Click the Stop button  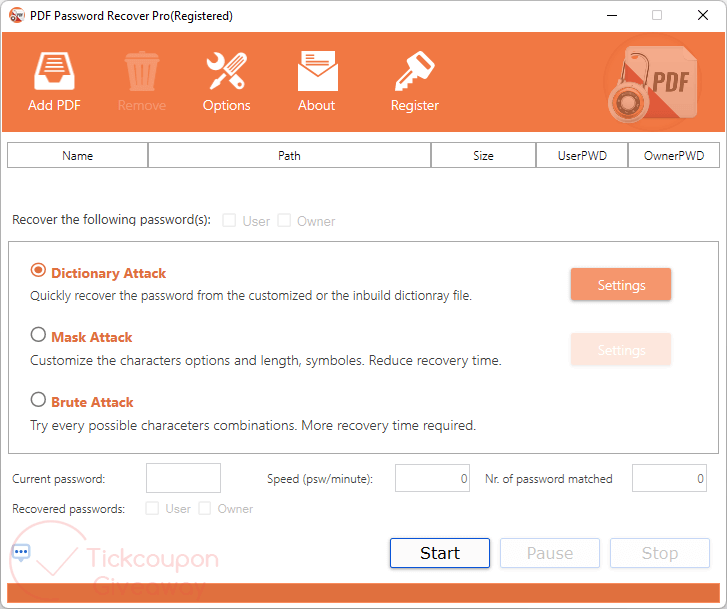click(660, 553)
